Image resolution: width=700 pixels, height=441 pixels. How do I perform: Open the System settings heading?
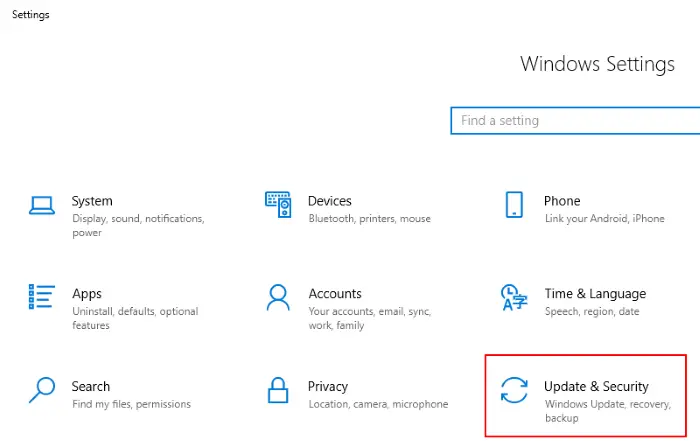[x=92, y=201]
